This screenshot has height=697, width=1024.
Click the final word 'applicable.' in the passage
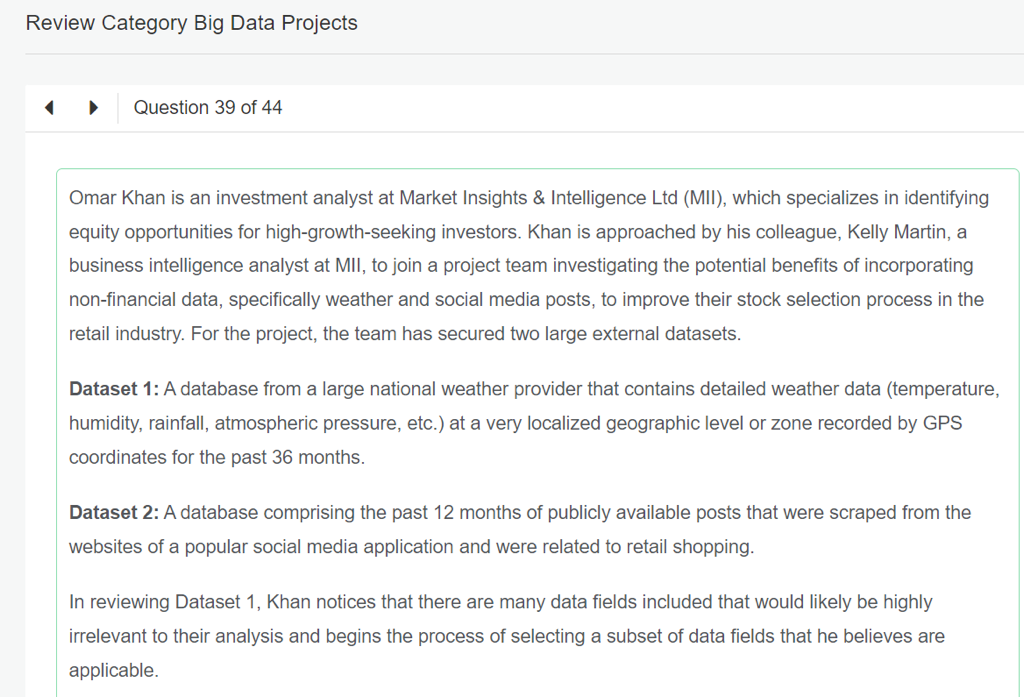113,670
